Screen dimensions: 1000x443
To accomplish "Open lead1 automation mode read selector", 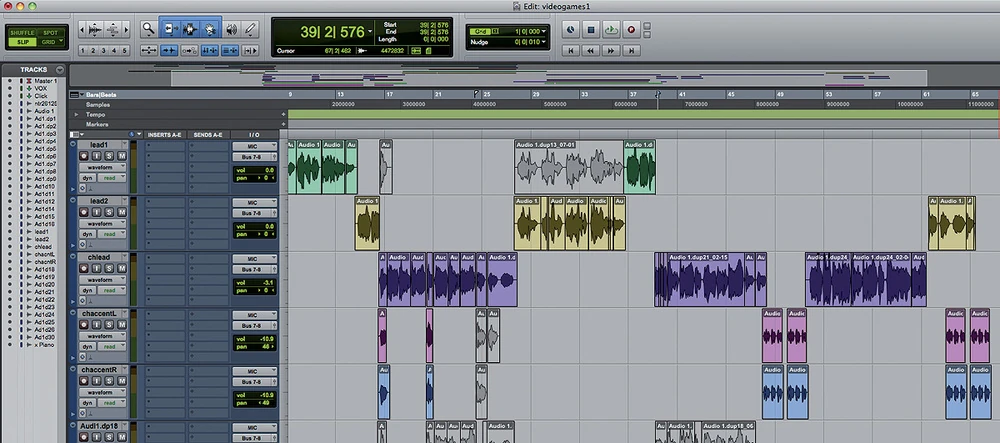I will point(112,178).
